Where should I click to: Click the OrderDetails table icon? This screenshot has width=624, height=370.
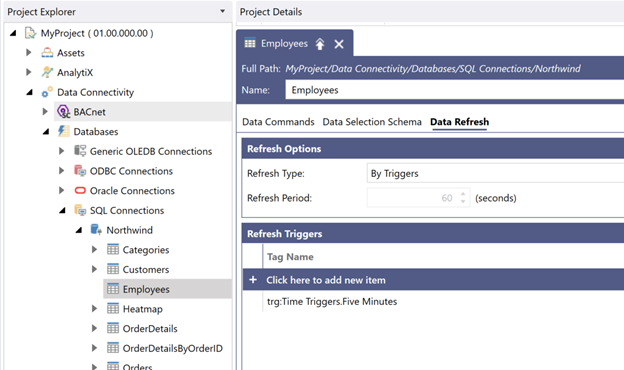pyautogui.click(x=113, y=328)
